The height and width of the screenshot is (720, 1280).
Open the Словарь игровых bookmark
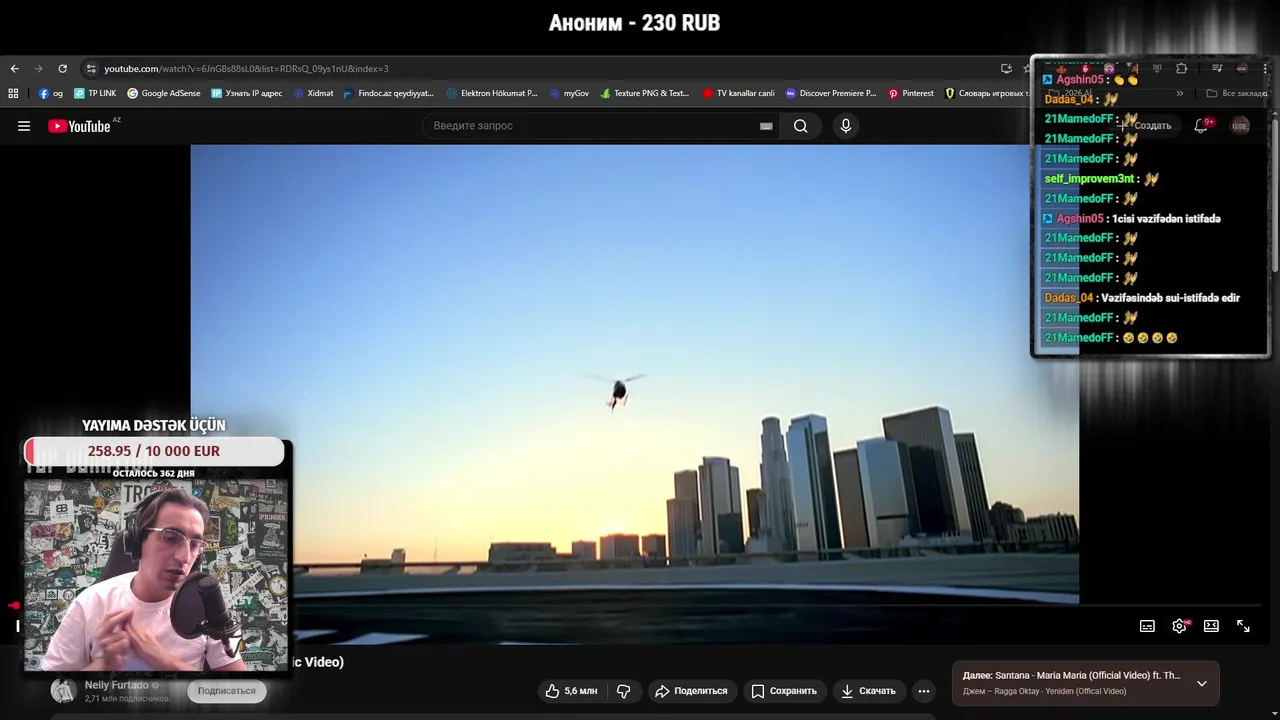point(987,93)
